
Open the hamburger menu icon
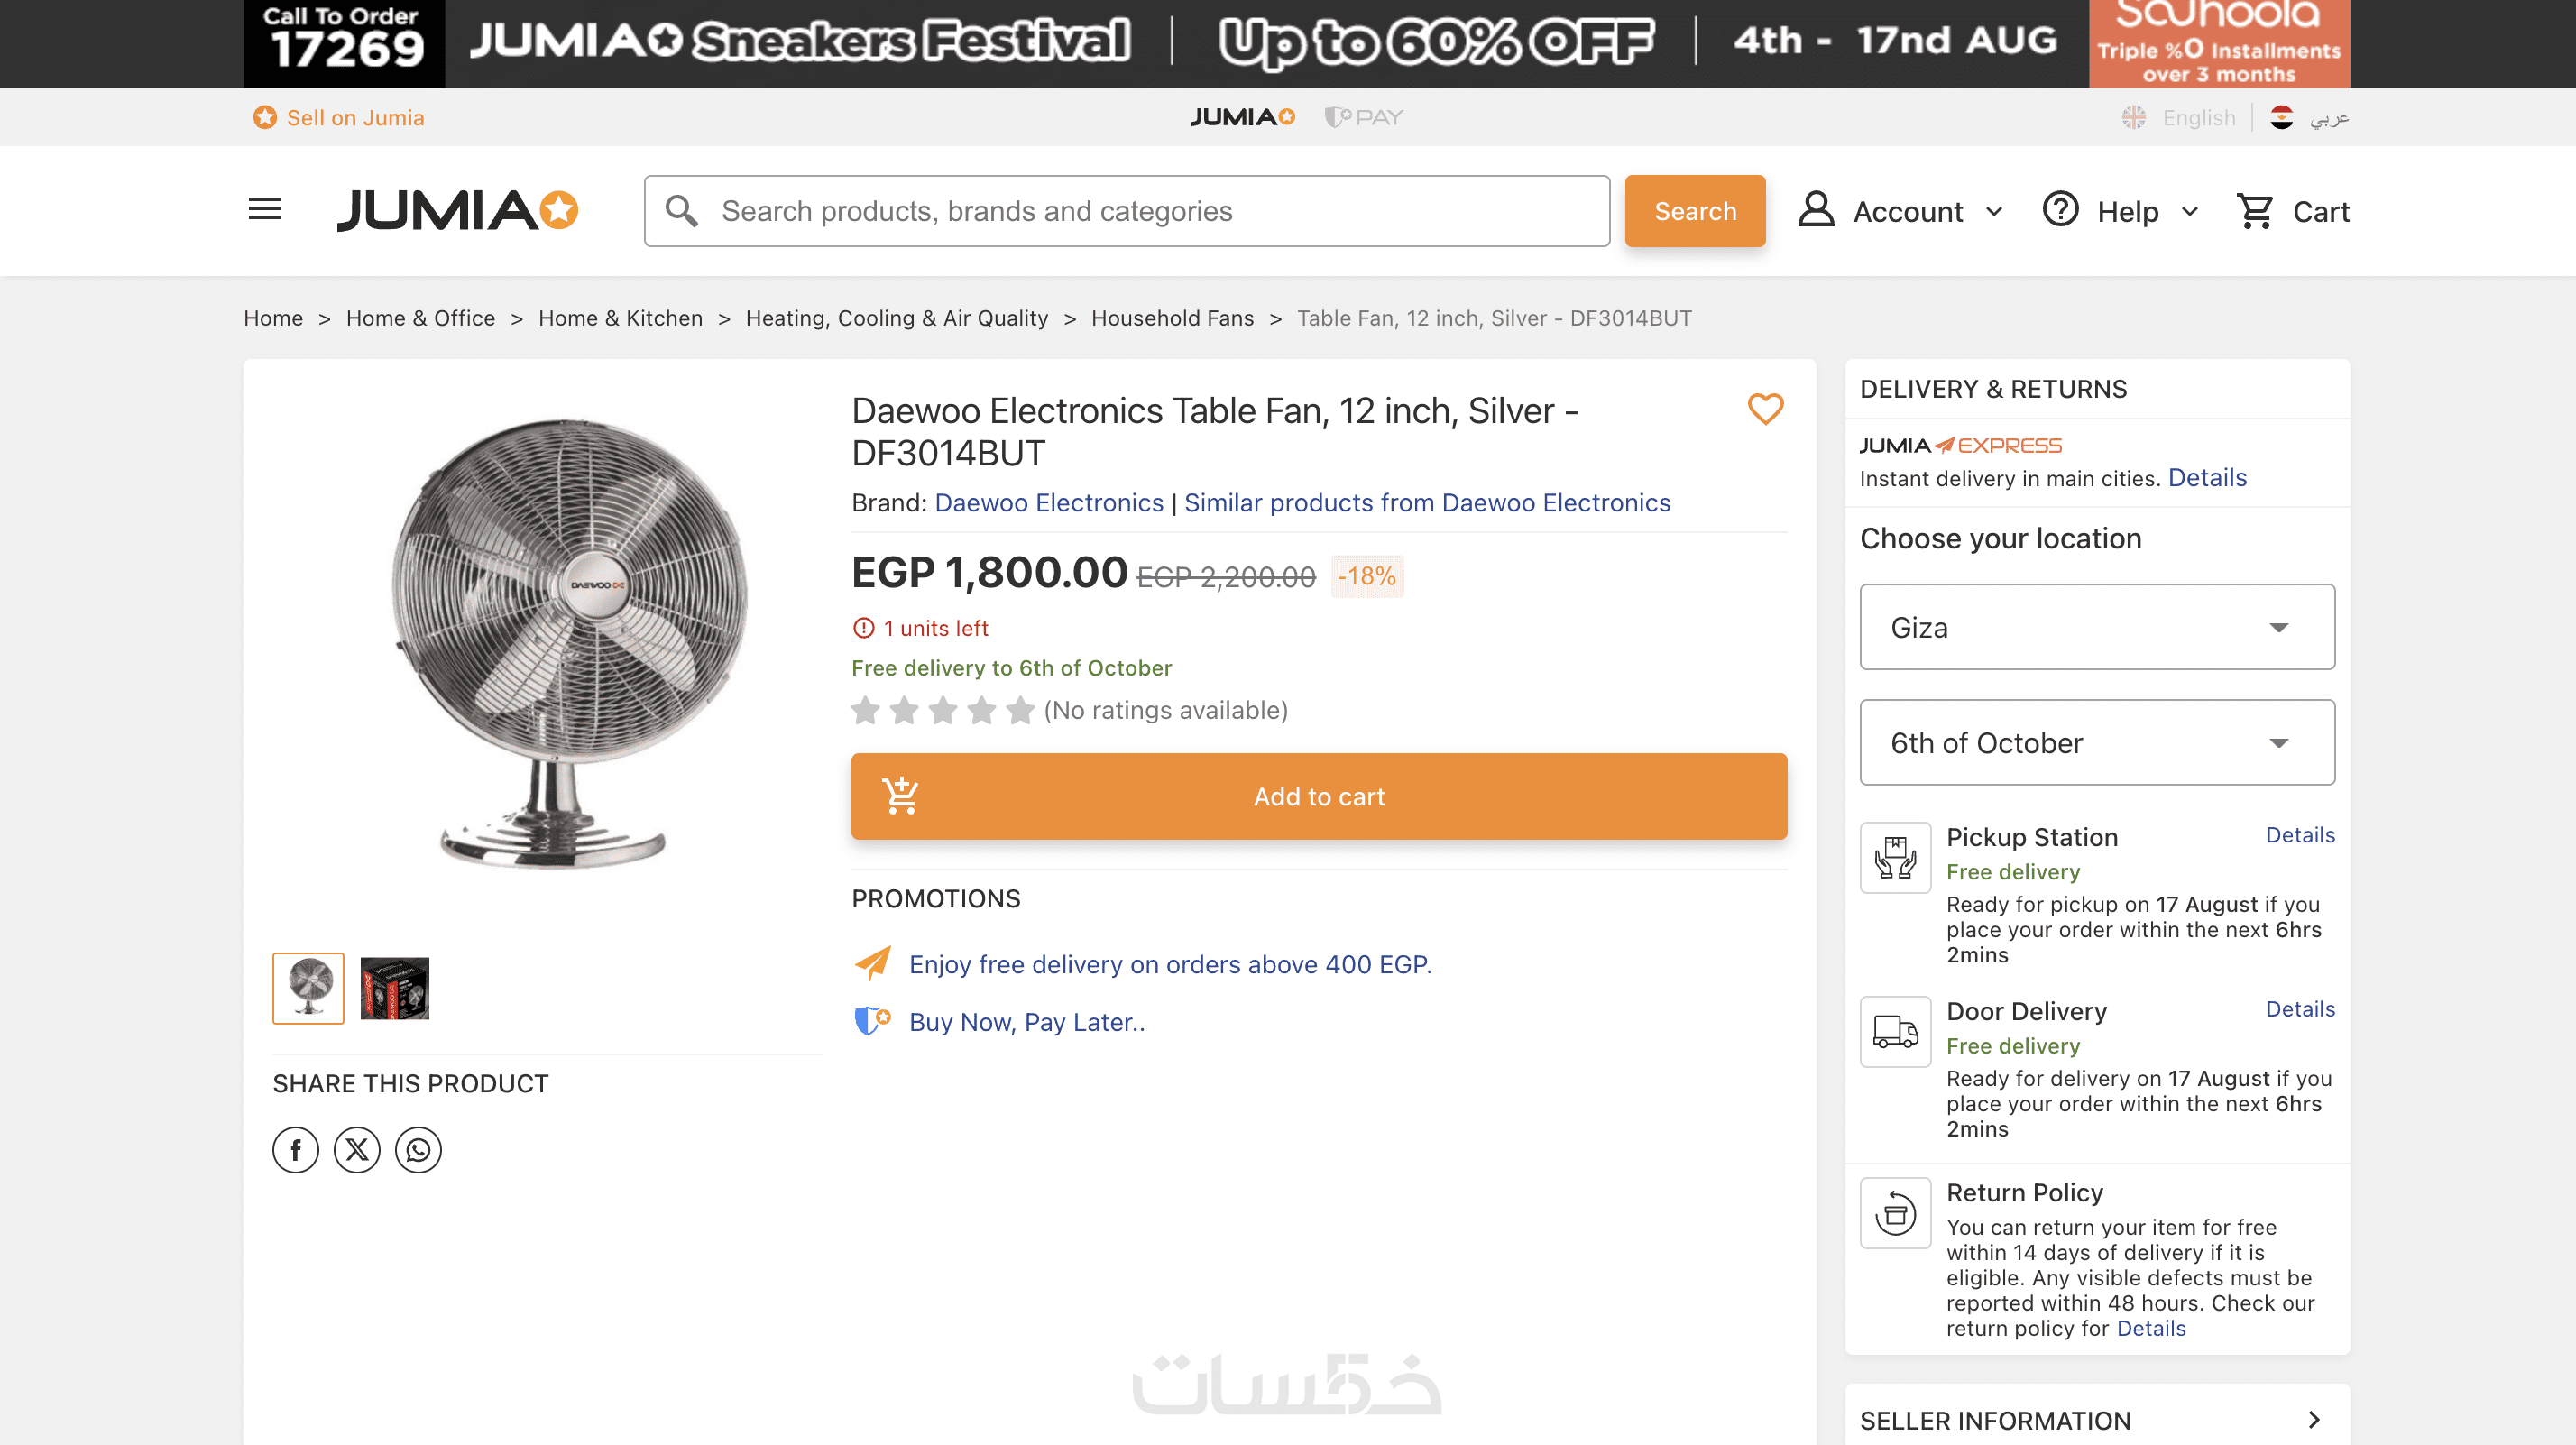click(x=265, y=210)
